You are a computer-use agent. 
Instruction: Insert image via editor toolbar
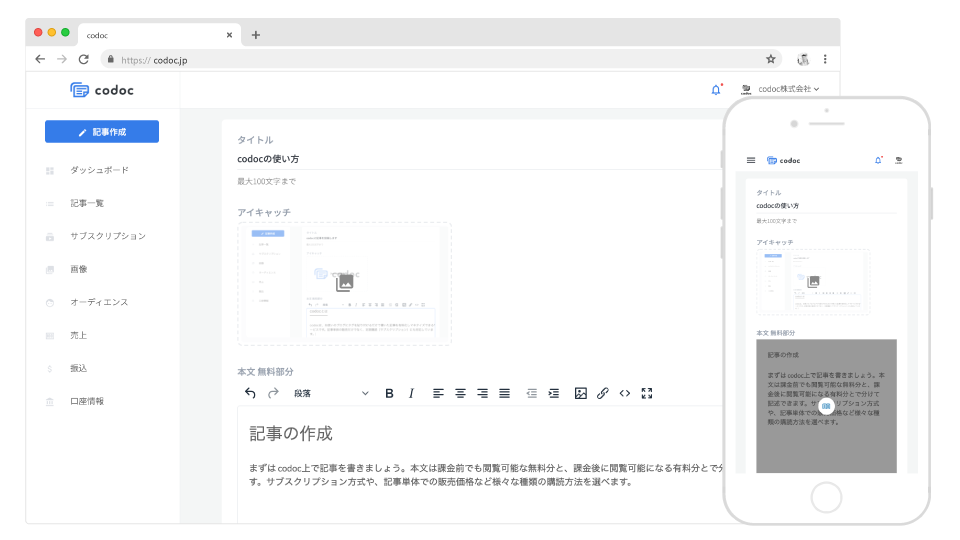point(580,393)
